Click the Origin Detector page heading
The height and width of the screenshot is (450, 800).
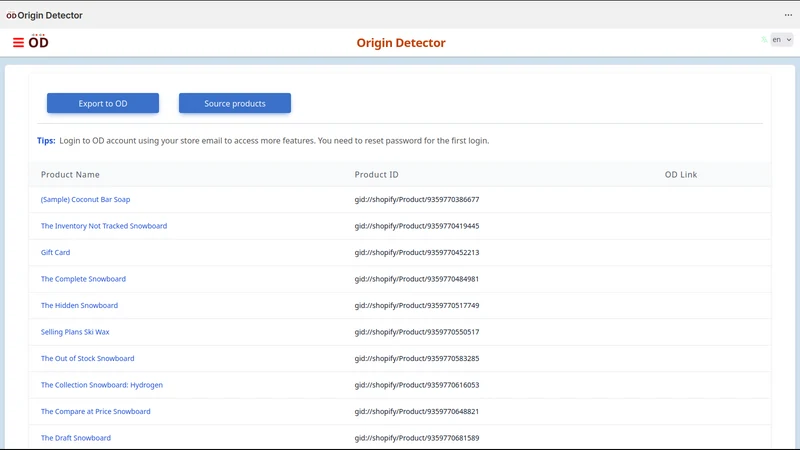click(401, 43)
